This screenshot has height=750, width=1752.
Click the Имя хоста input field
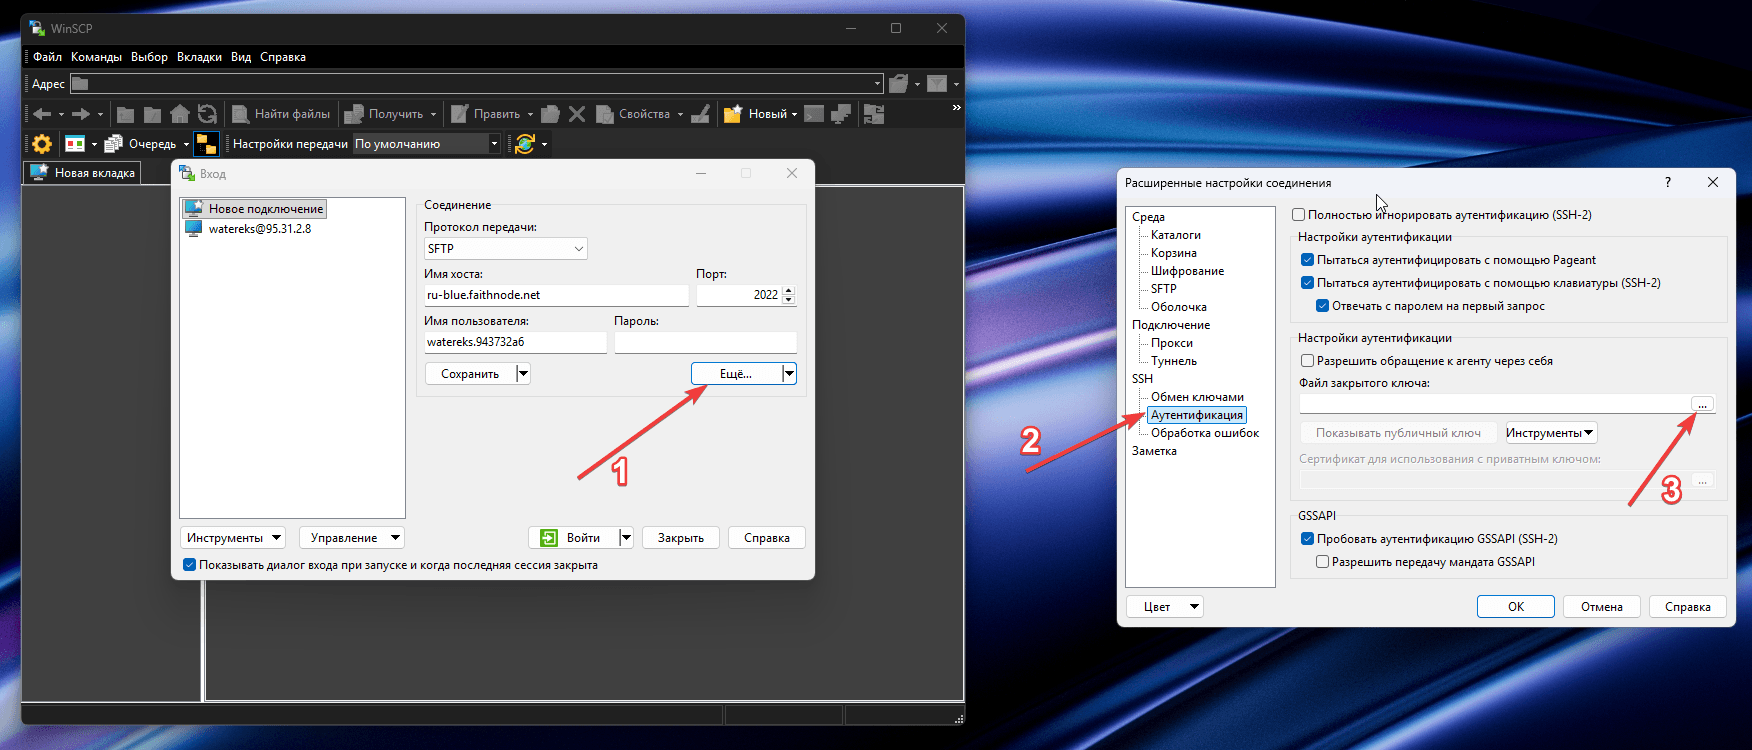click(x=556, y=295)
